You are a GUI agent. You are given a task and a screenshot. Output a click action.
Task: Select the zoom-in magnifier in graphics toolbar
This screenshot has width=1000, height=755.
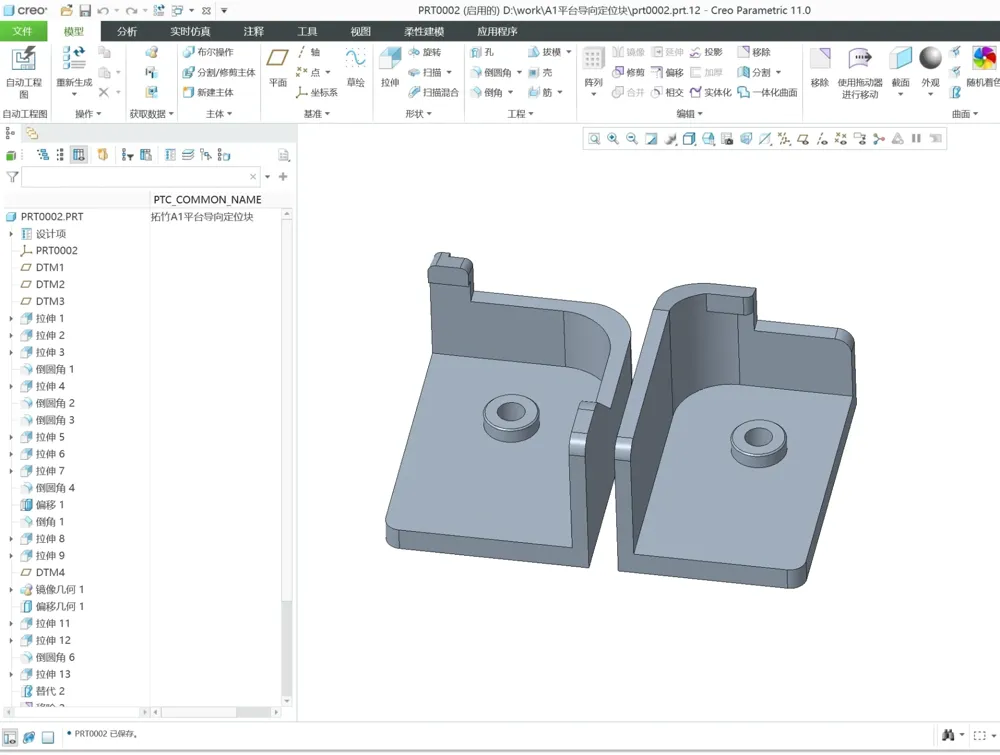[x=613, y=138]
